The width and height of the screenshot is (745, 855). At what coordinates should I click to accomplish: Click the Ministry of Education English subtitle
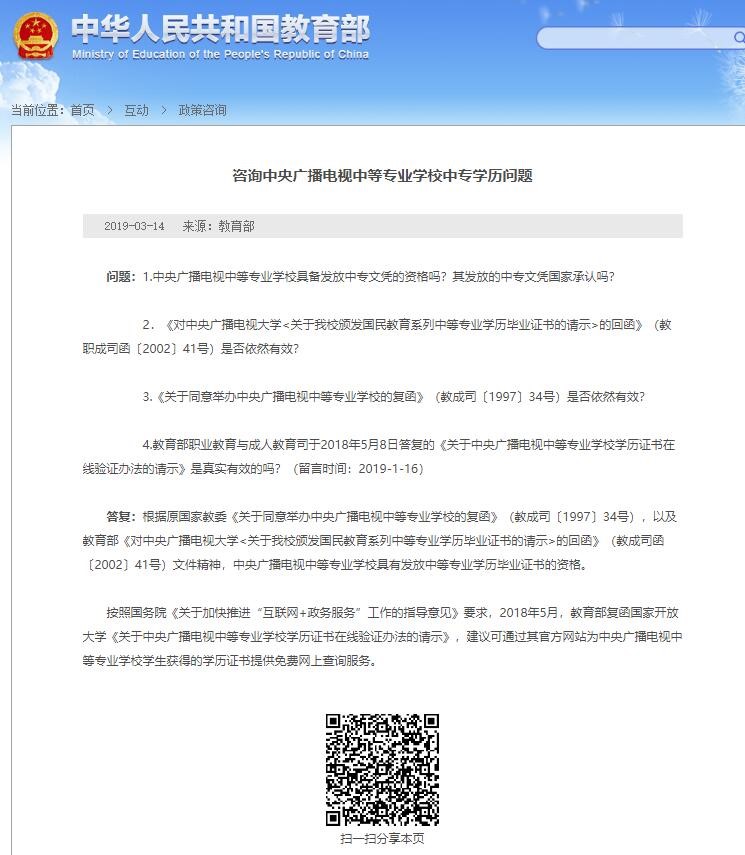tap(220, 55)
